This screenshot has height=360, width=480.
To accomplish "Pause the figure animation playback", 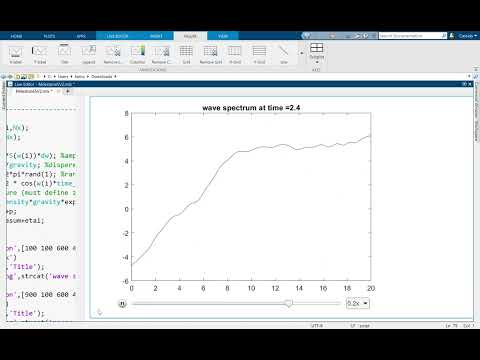I will point(123,304).
